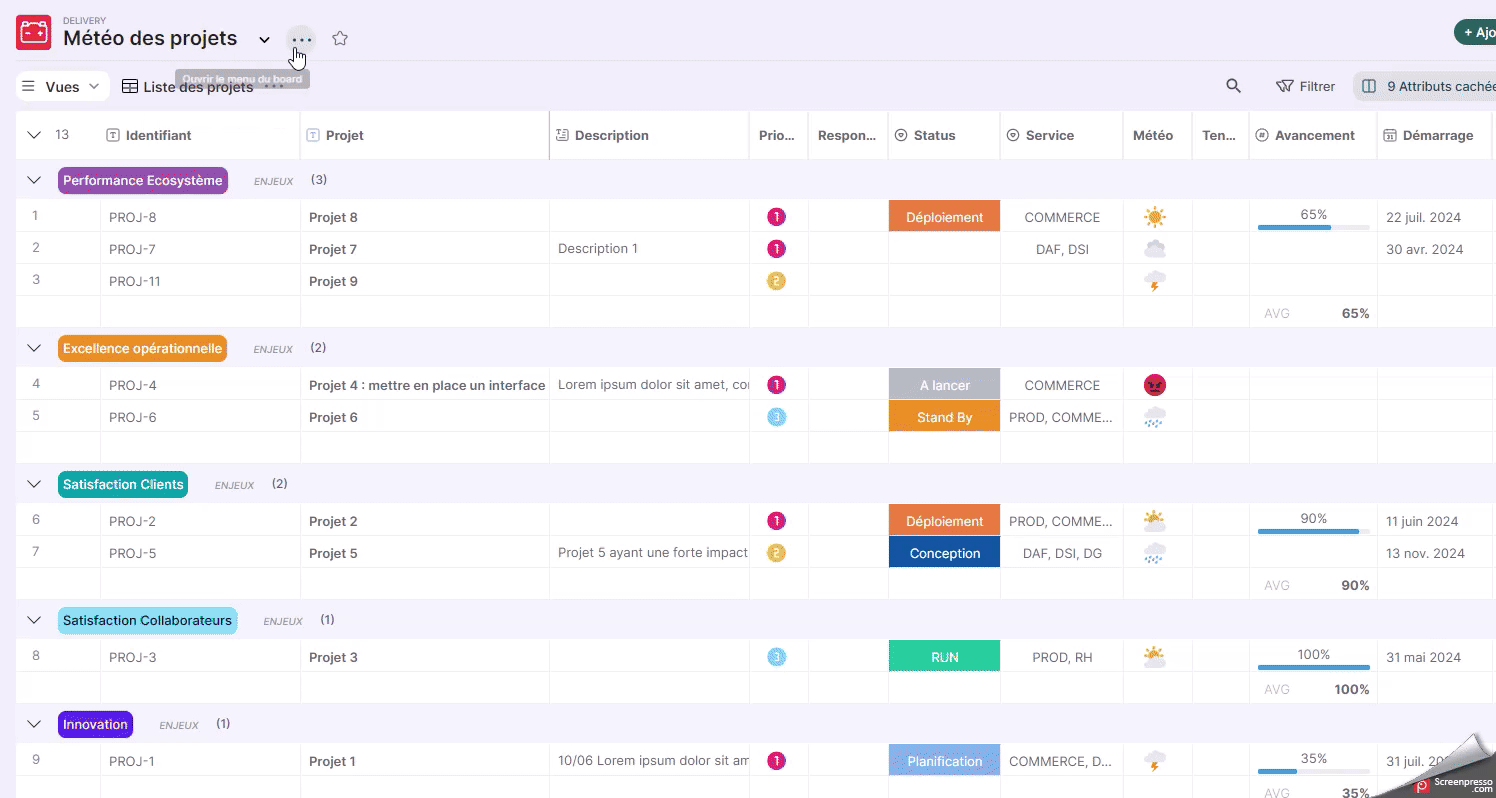
Task: Click the search magnifier icon
Action: pos(1233,86)
